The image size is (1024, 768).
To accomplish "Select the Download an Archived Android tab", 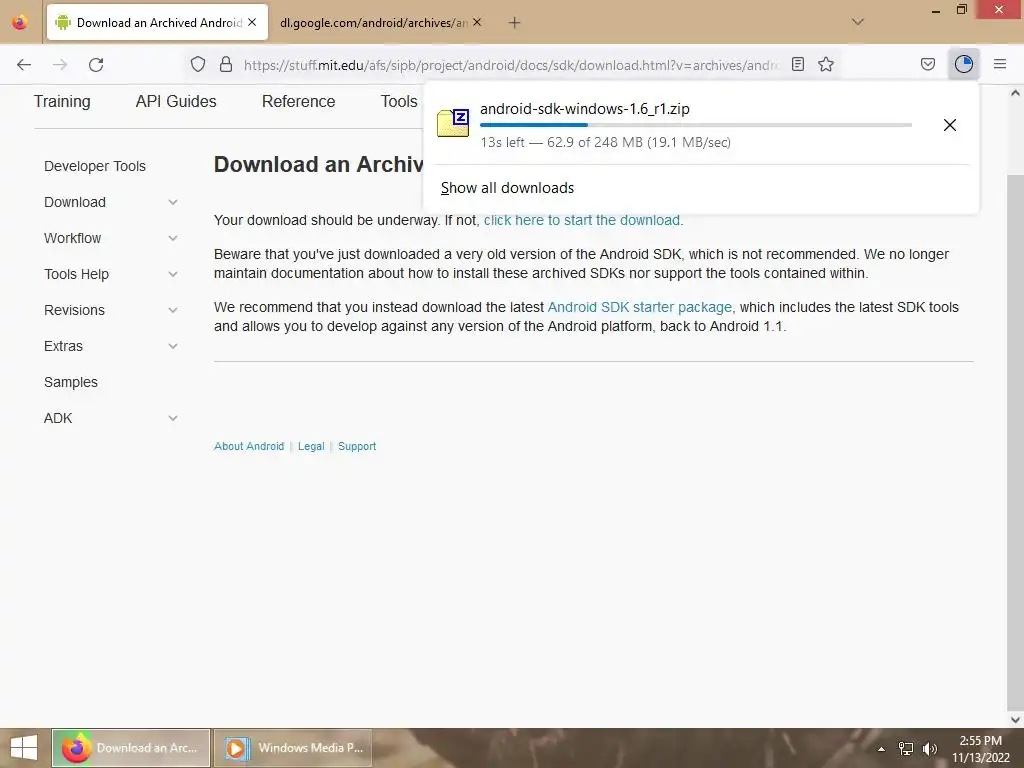I will [157, 22].
